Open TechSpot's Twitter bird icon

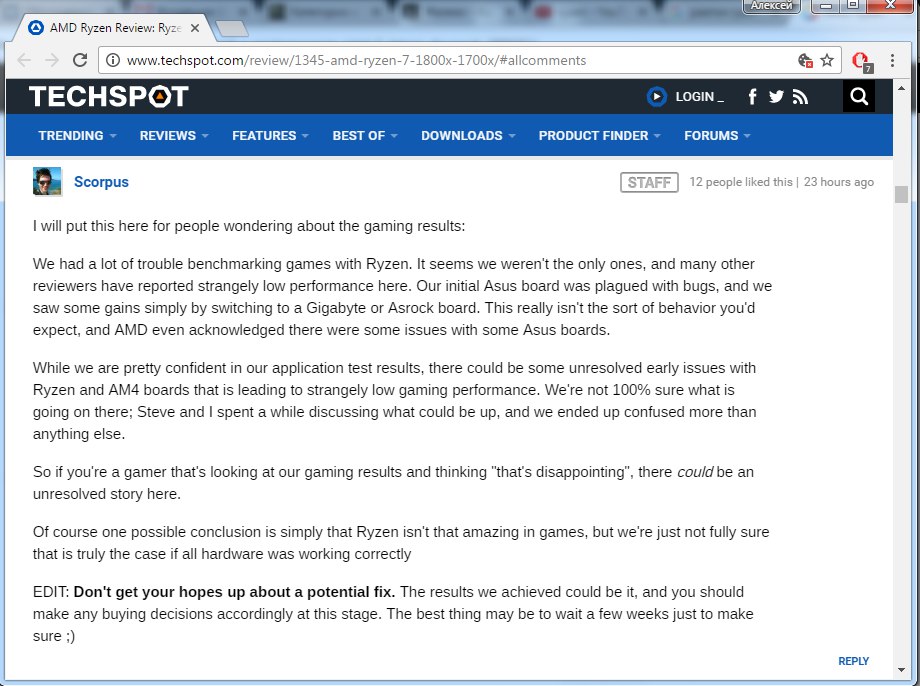pos(776,96)
